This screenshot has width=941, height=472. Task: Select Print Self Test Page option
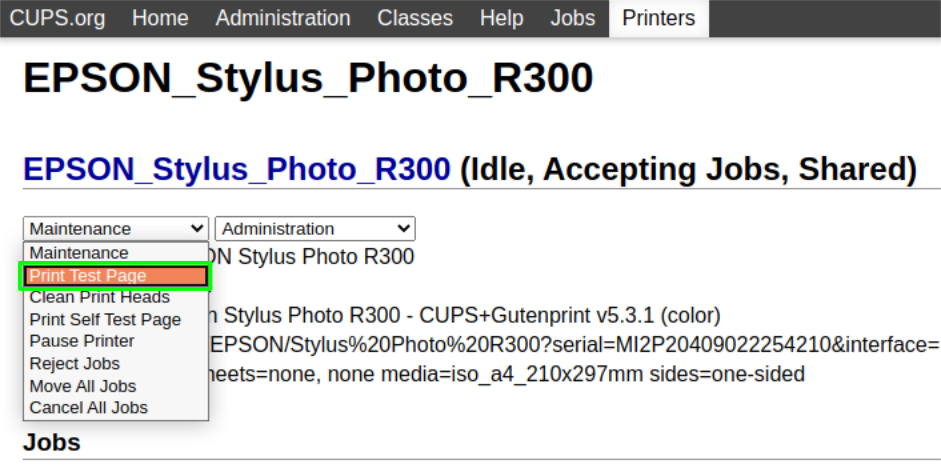pos(105,320)
